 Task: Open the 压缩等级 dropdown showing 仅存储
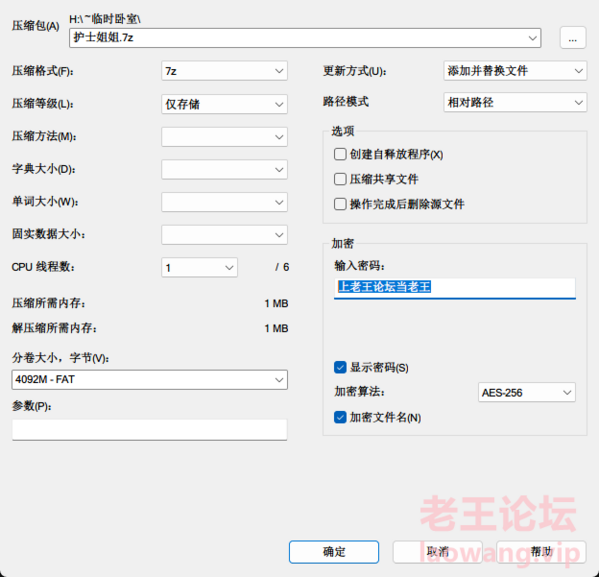point(224,104)
